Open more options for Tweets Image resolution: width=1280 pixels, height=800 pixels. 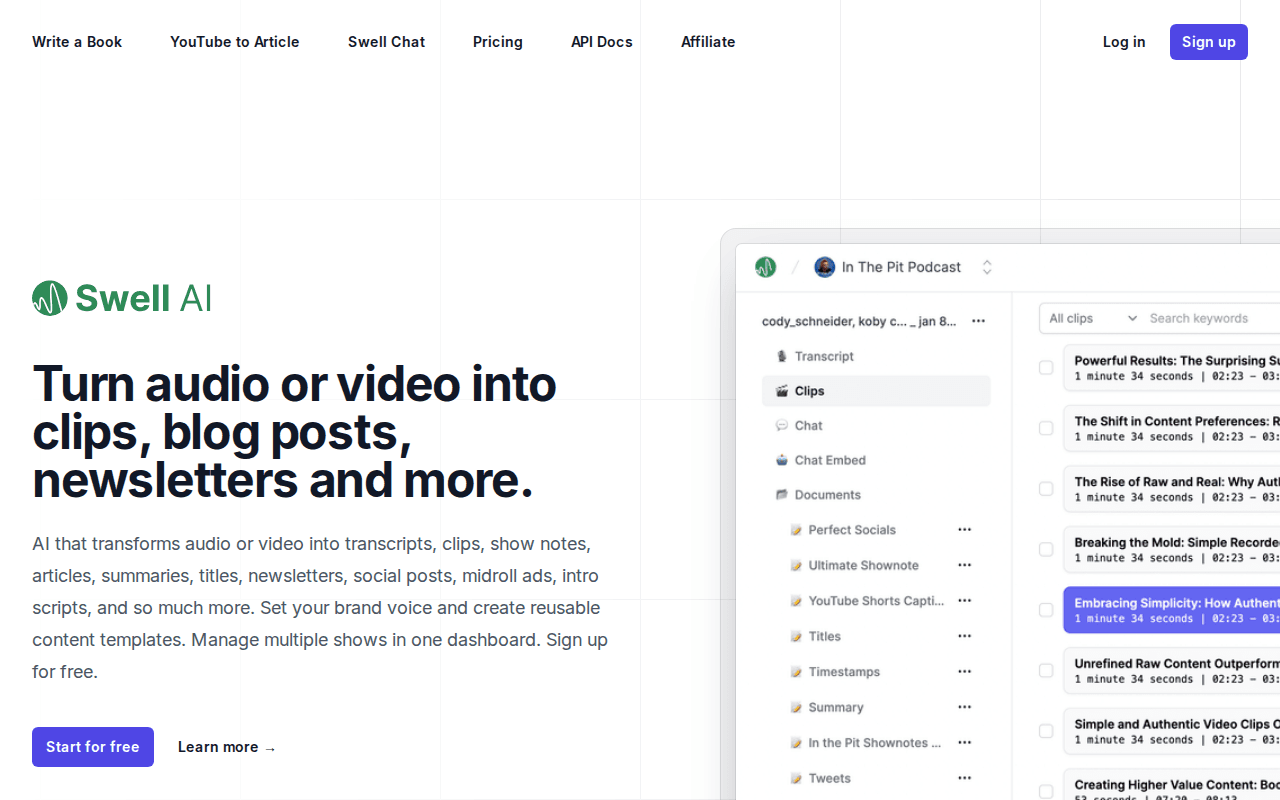click(965, 778)
